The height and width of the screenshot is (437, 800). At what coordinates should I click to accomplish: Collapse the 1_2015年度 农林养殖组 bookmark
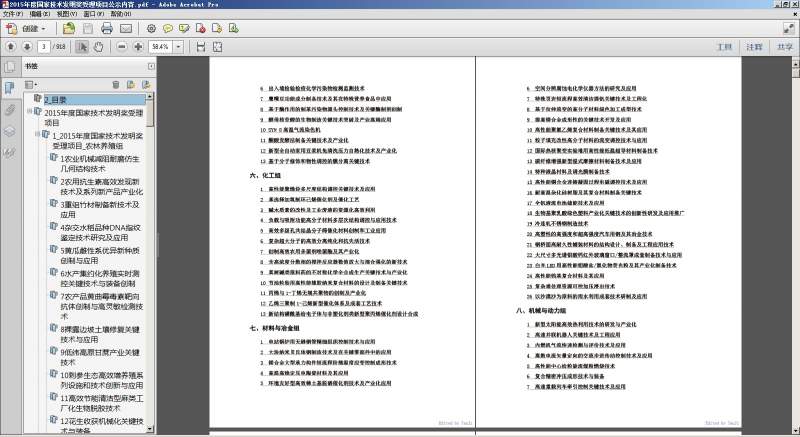pyautogui.click(x=37, y=134)
